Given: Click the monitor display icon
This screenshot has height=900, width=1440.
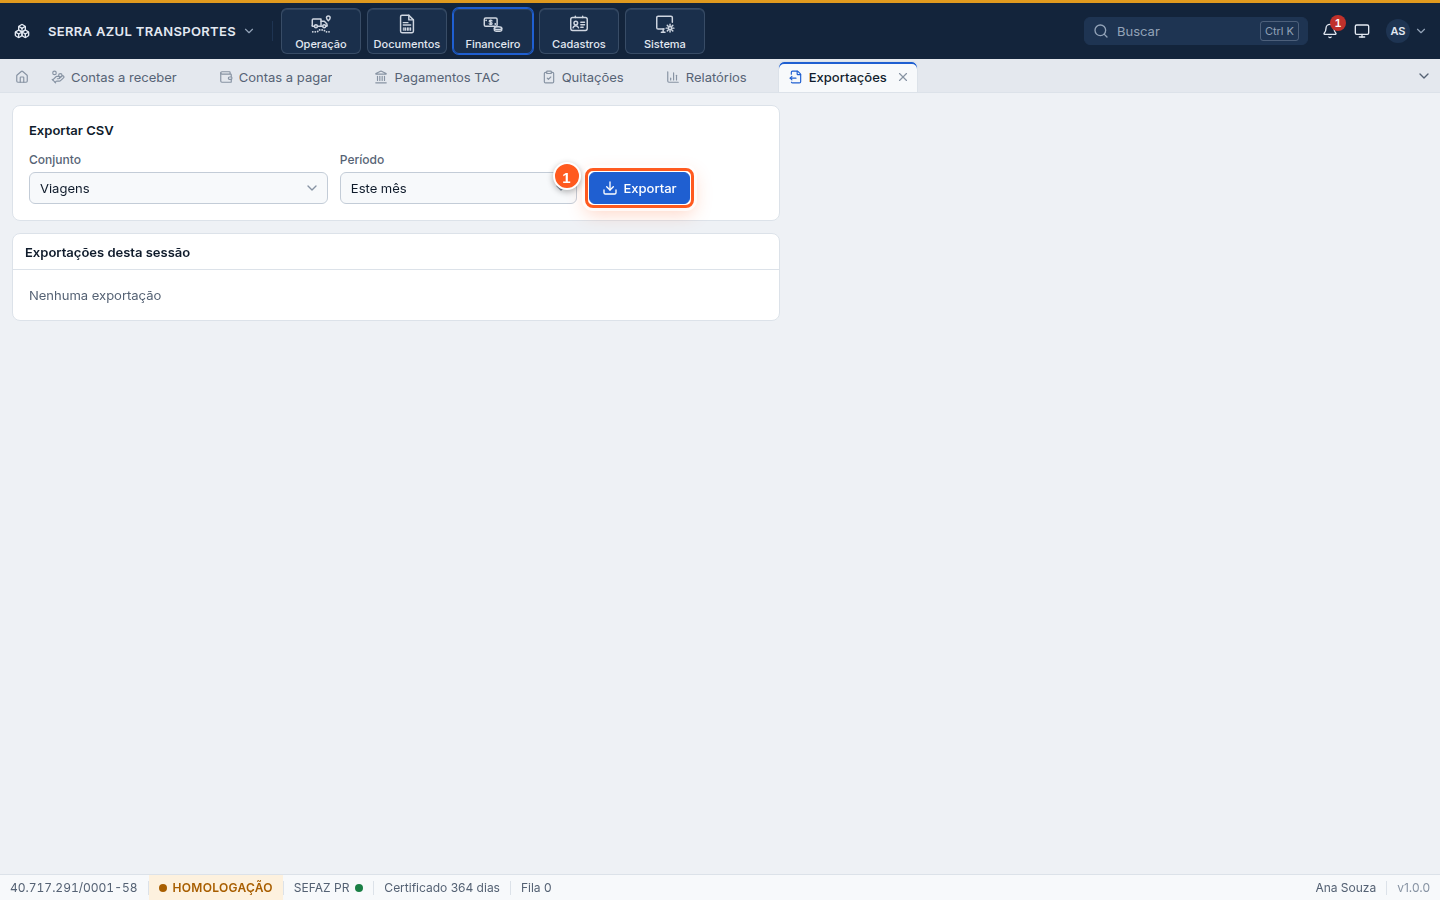Looking at the screenshot, I should [x=1362, y=31].
